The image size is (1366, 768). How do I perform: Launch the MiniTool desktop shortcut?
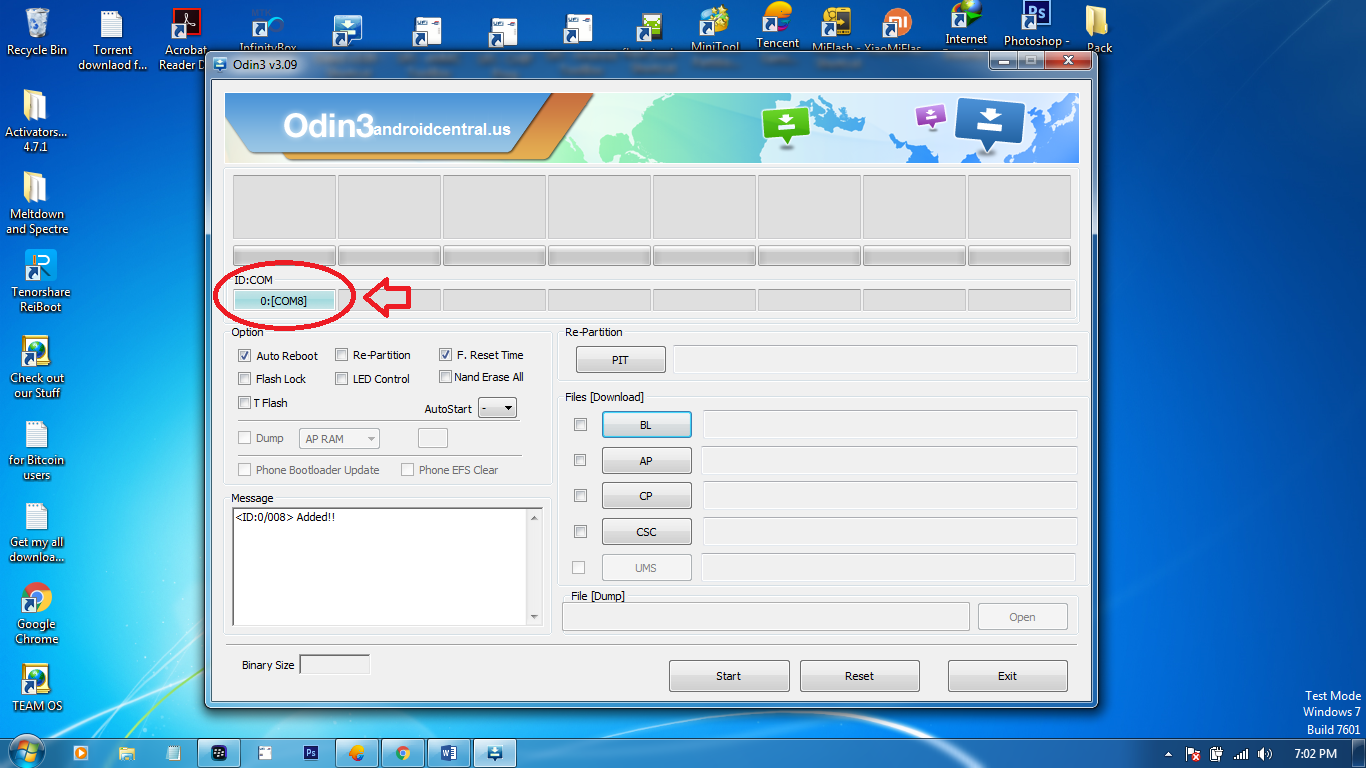(715, 28)
